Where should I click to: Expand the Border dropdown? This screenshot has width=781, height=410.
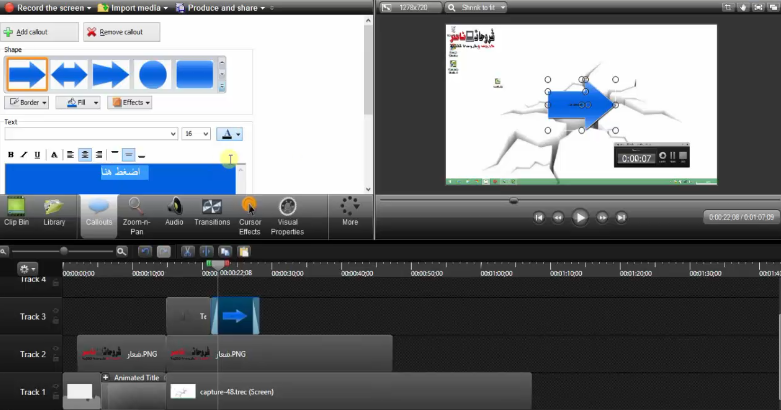click(26, 103)
